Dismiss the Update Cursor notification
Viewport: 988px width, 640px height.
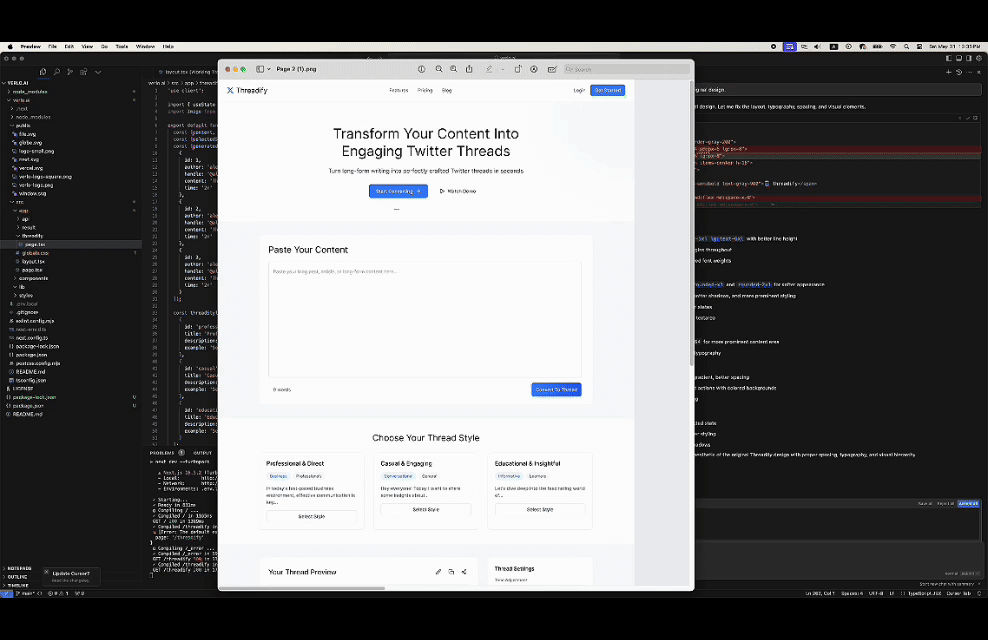[x=47, y=572]
